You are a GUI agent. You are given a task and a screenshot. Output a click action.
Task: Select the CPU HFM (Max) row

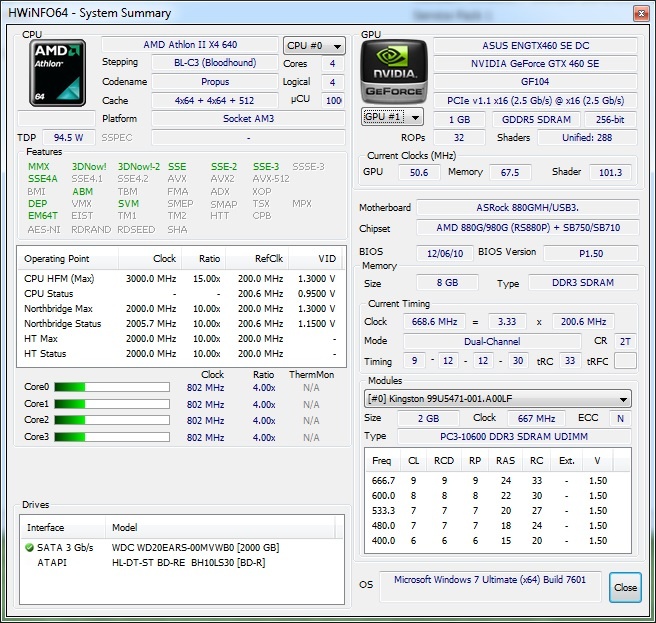(181, 279)
